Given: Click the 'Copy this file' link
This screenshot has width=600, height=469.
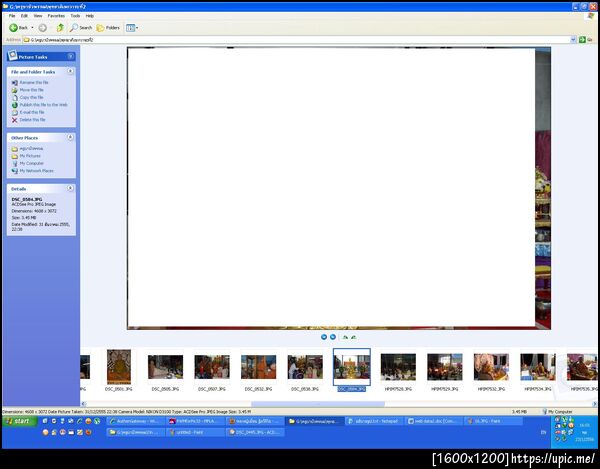Looking at the screenshot, I should pyautogui.click(x=31, y=98).
